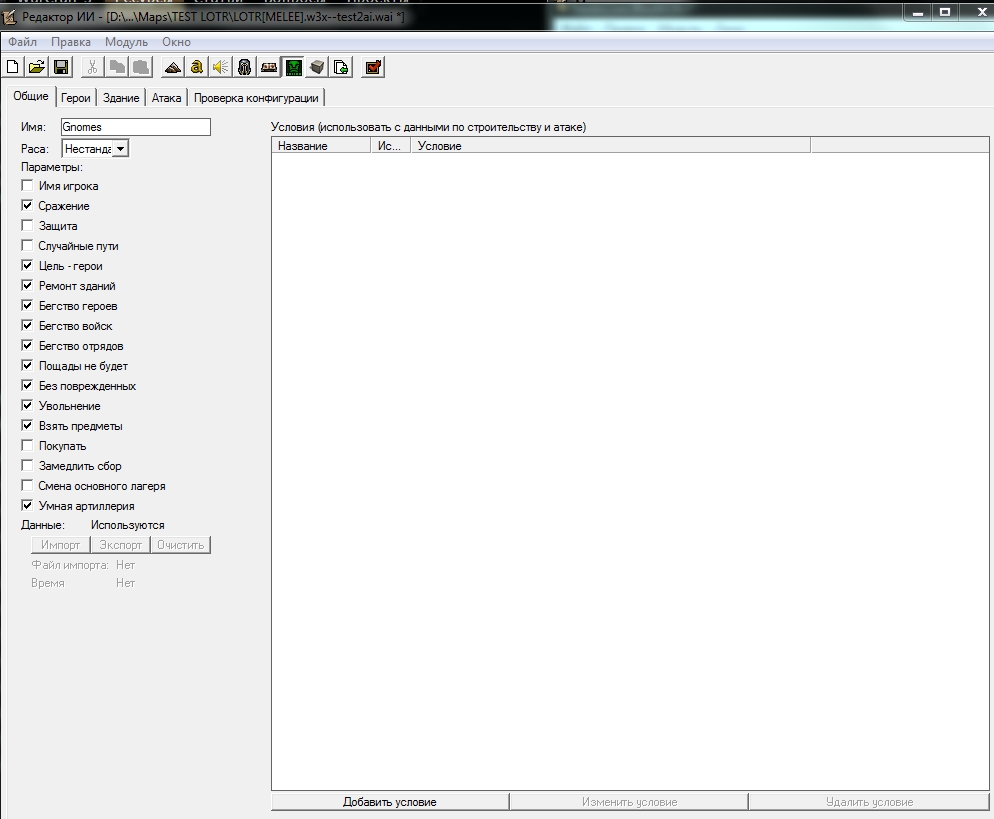Open the Object Manager cube icon
Viewport: 994px width, 819px height.
tap(317, 67)
